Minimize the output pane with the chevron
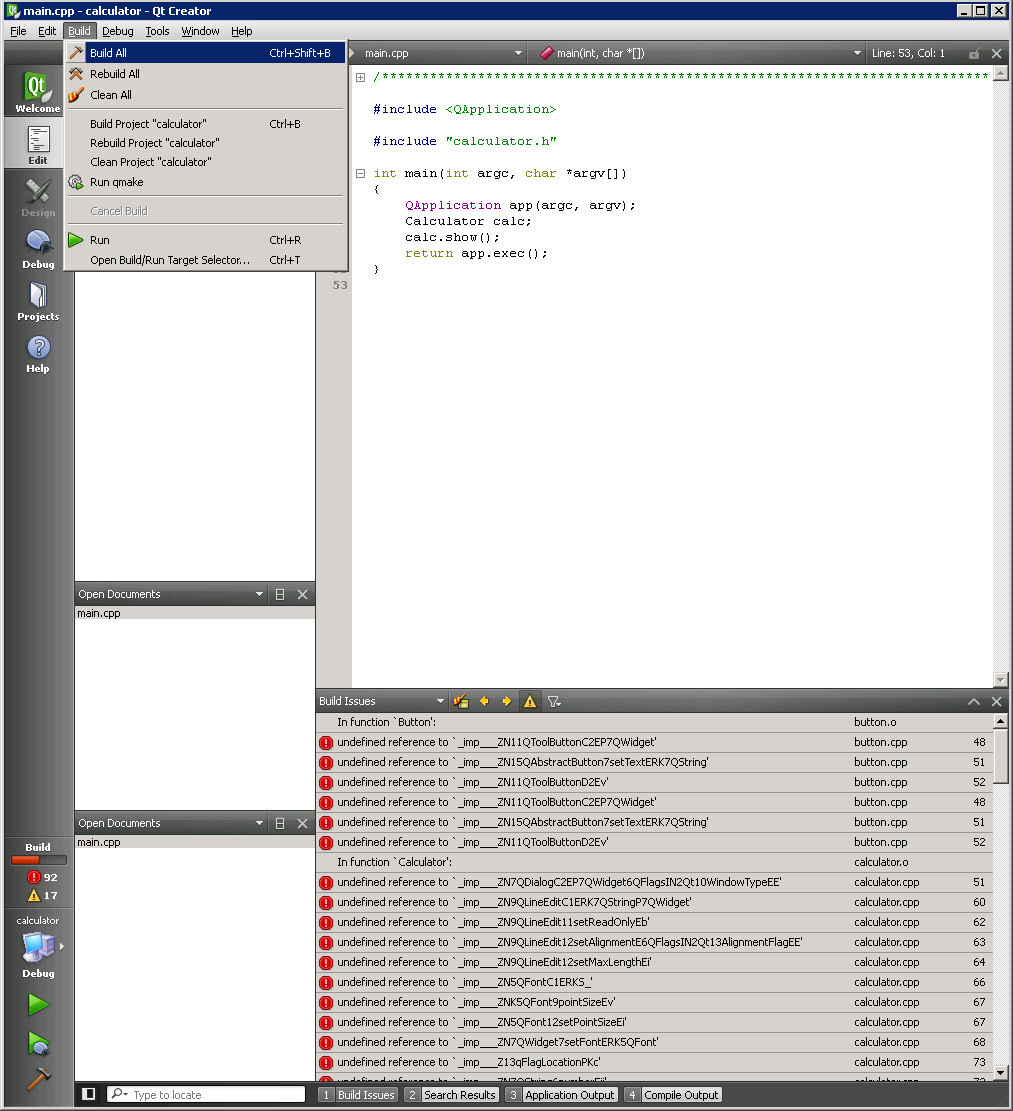This screenshot has height=1111, width=1013. (x=974, y=701)
